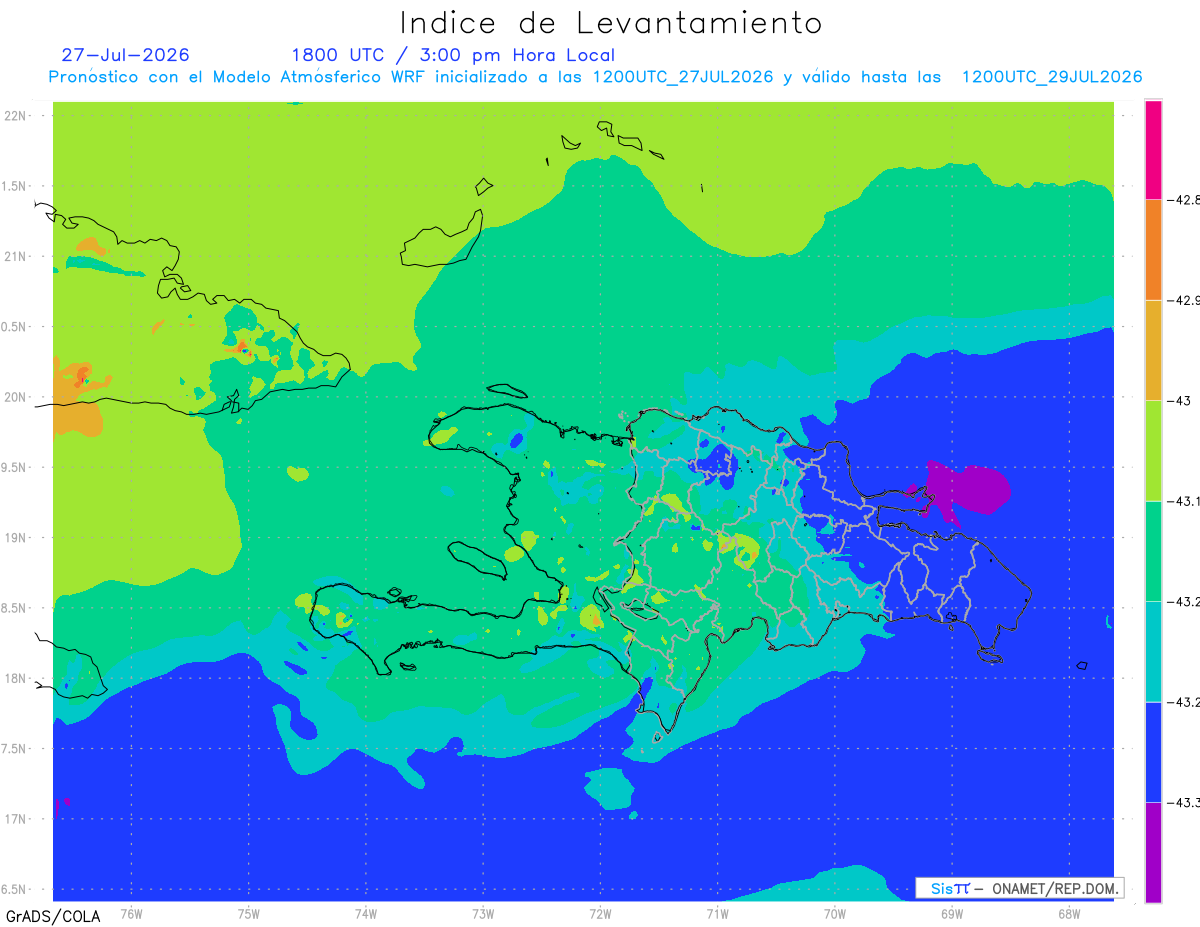
Task: Click the "-43.3" color scale value
Action: tap(1184, 803)
